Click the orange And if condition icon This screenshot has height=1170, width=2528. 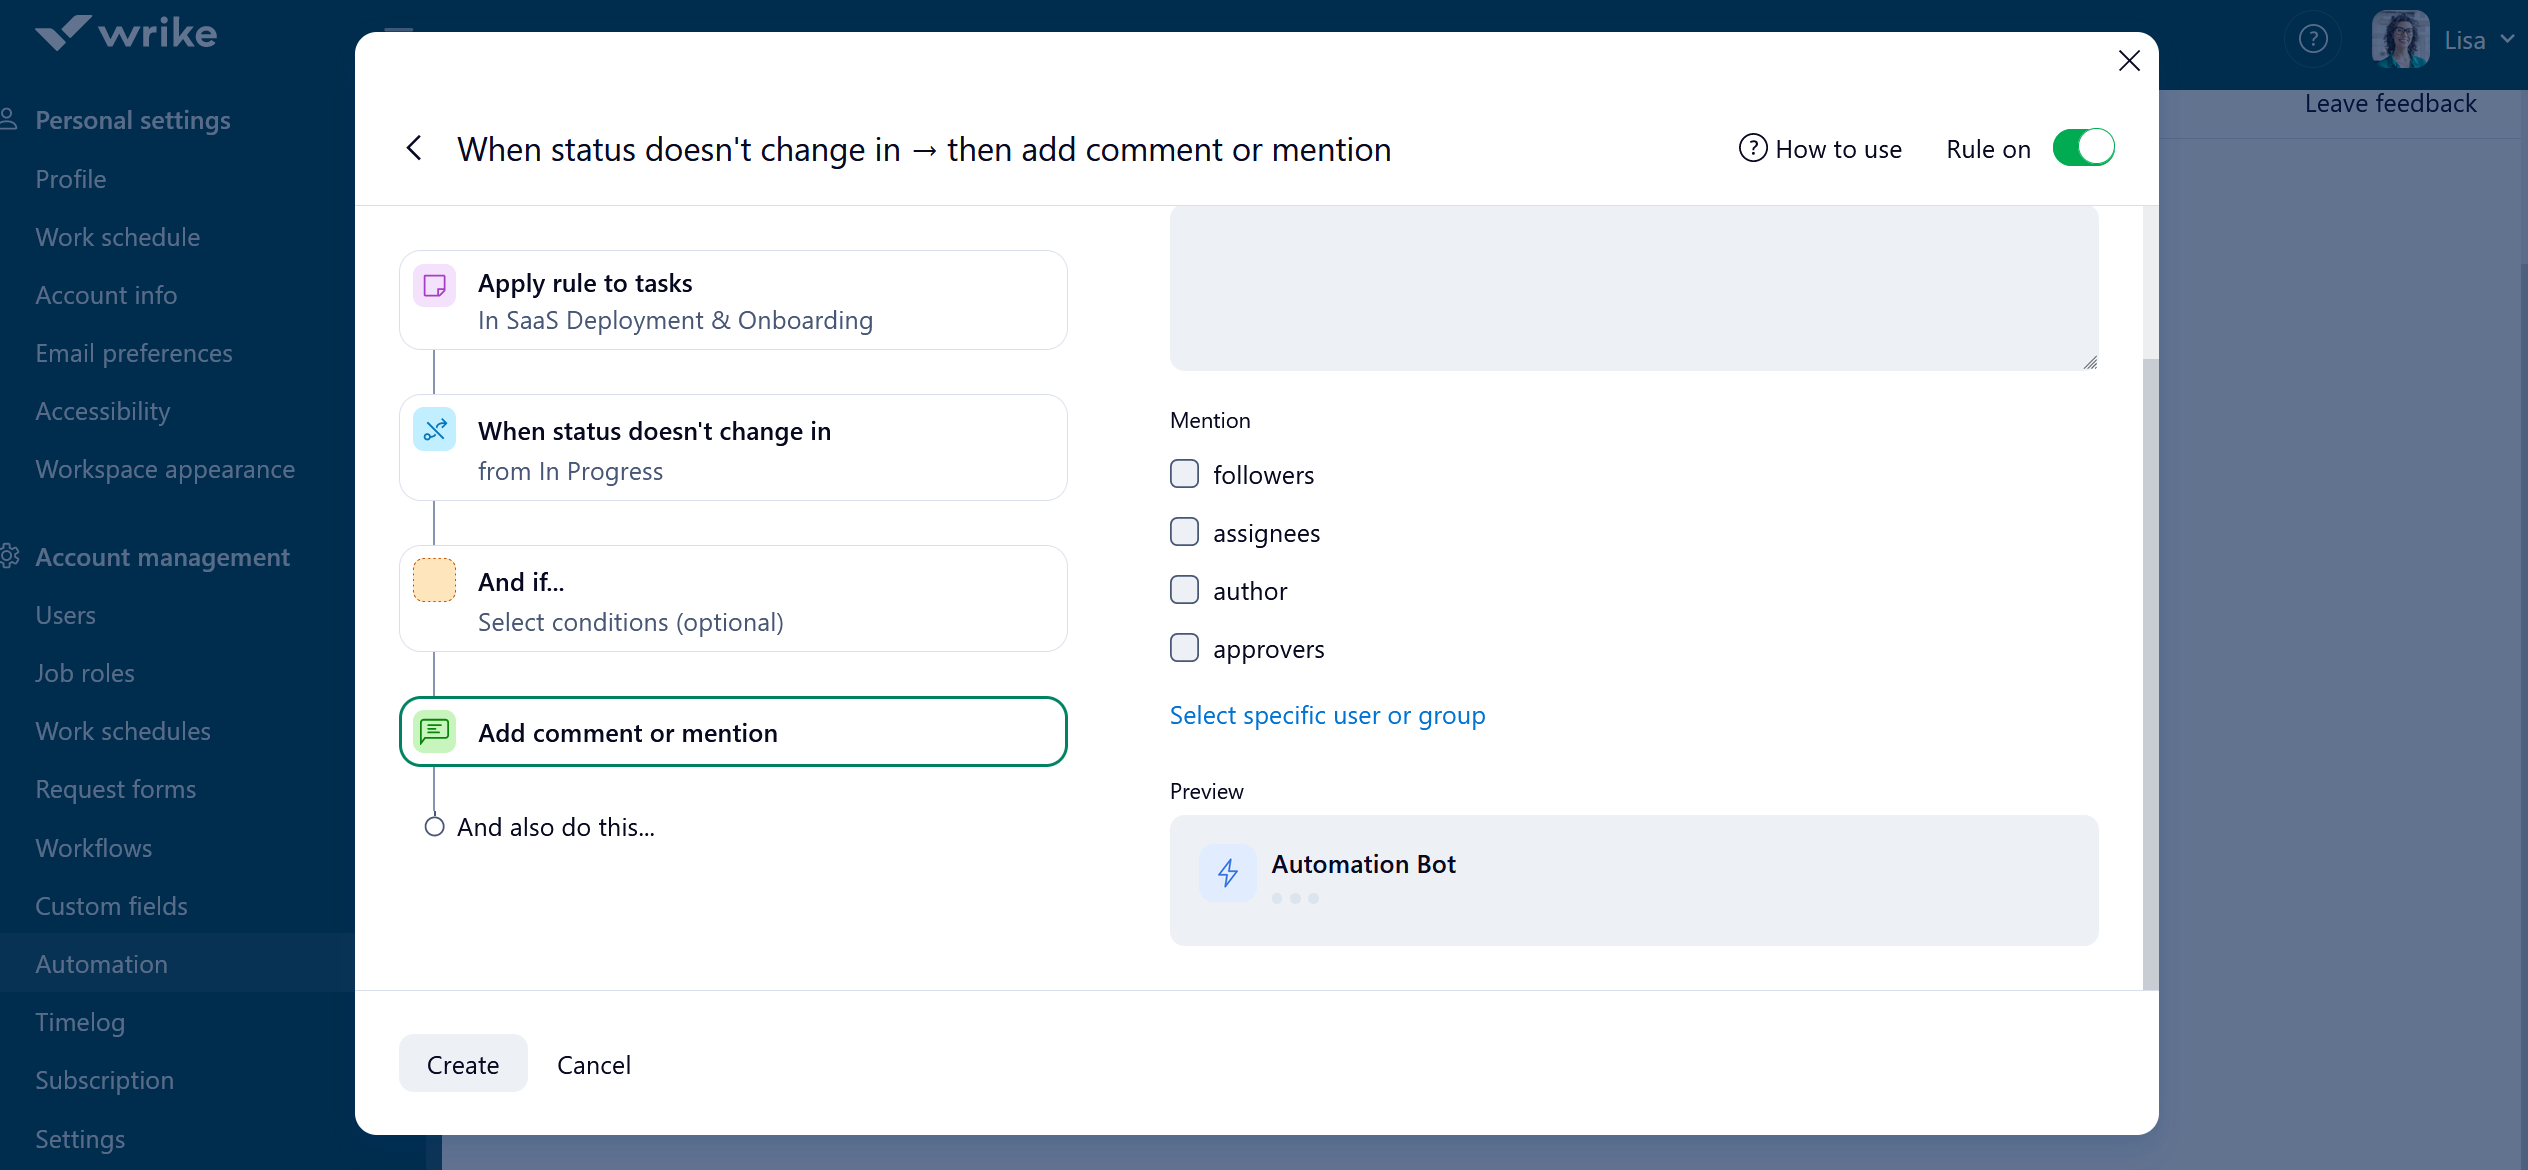click(x=435, y=581)
